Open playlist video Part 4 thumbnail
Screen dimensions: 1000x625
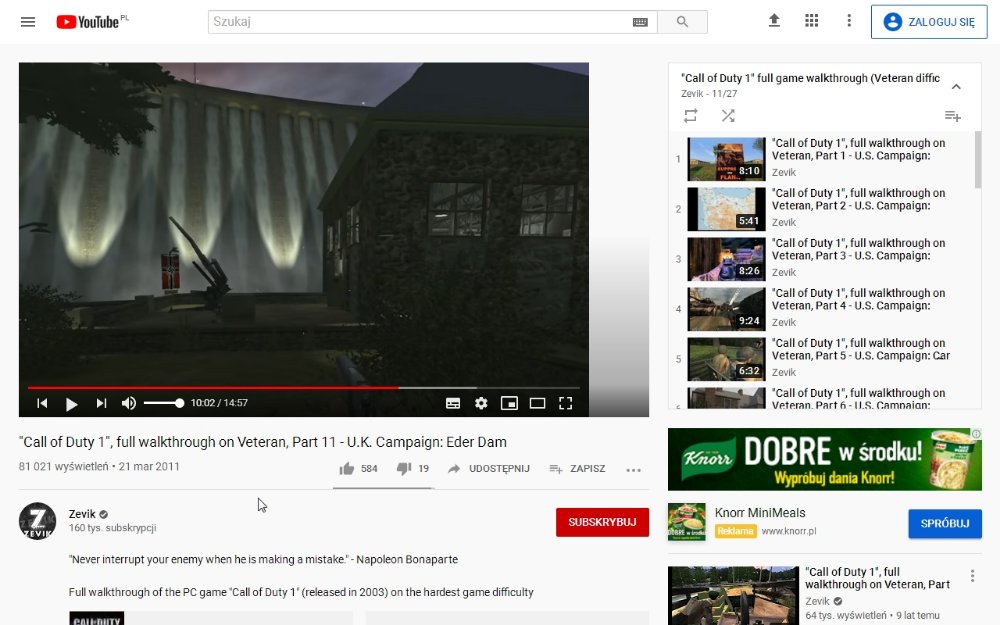point(726,309)
